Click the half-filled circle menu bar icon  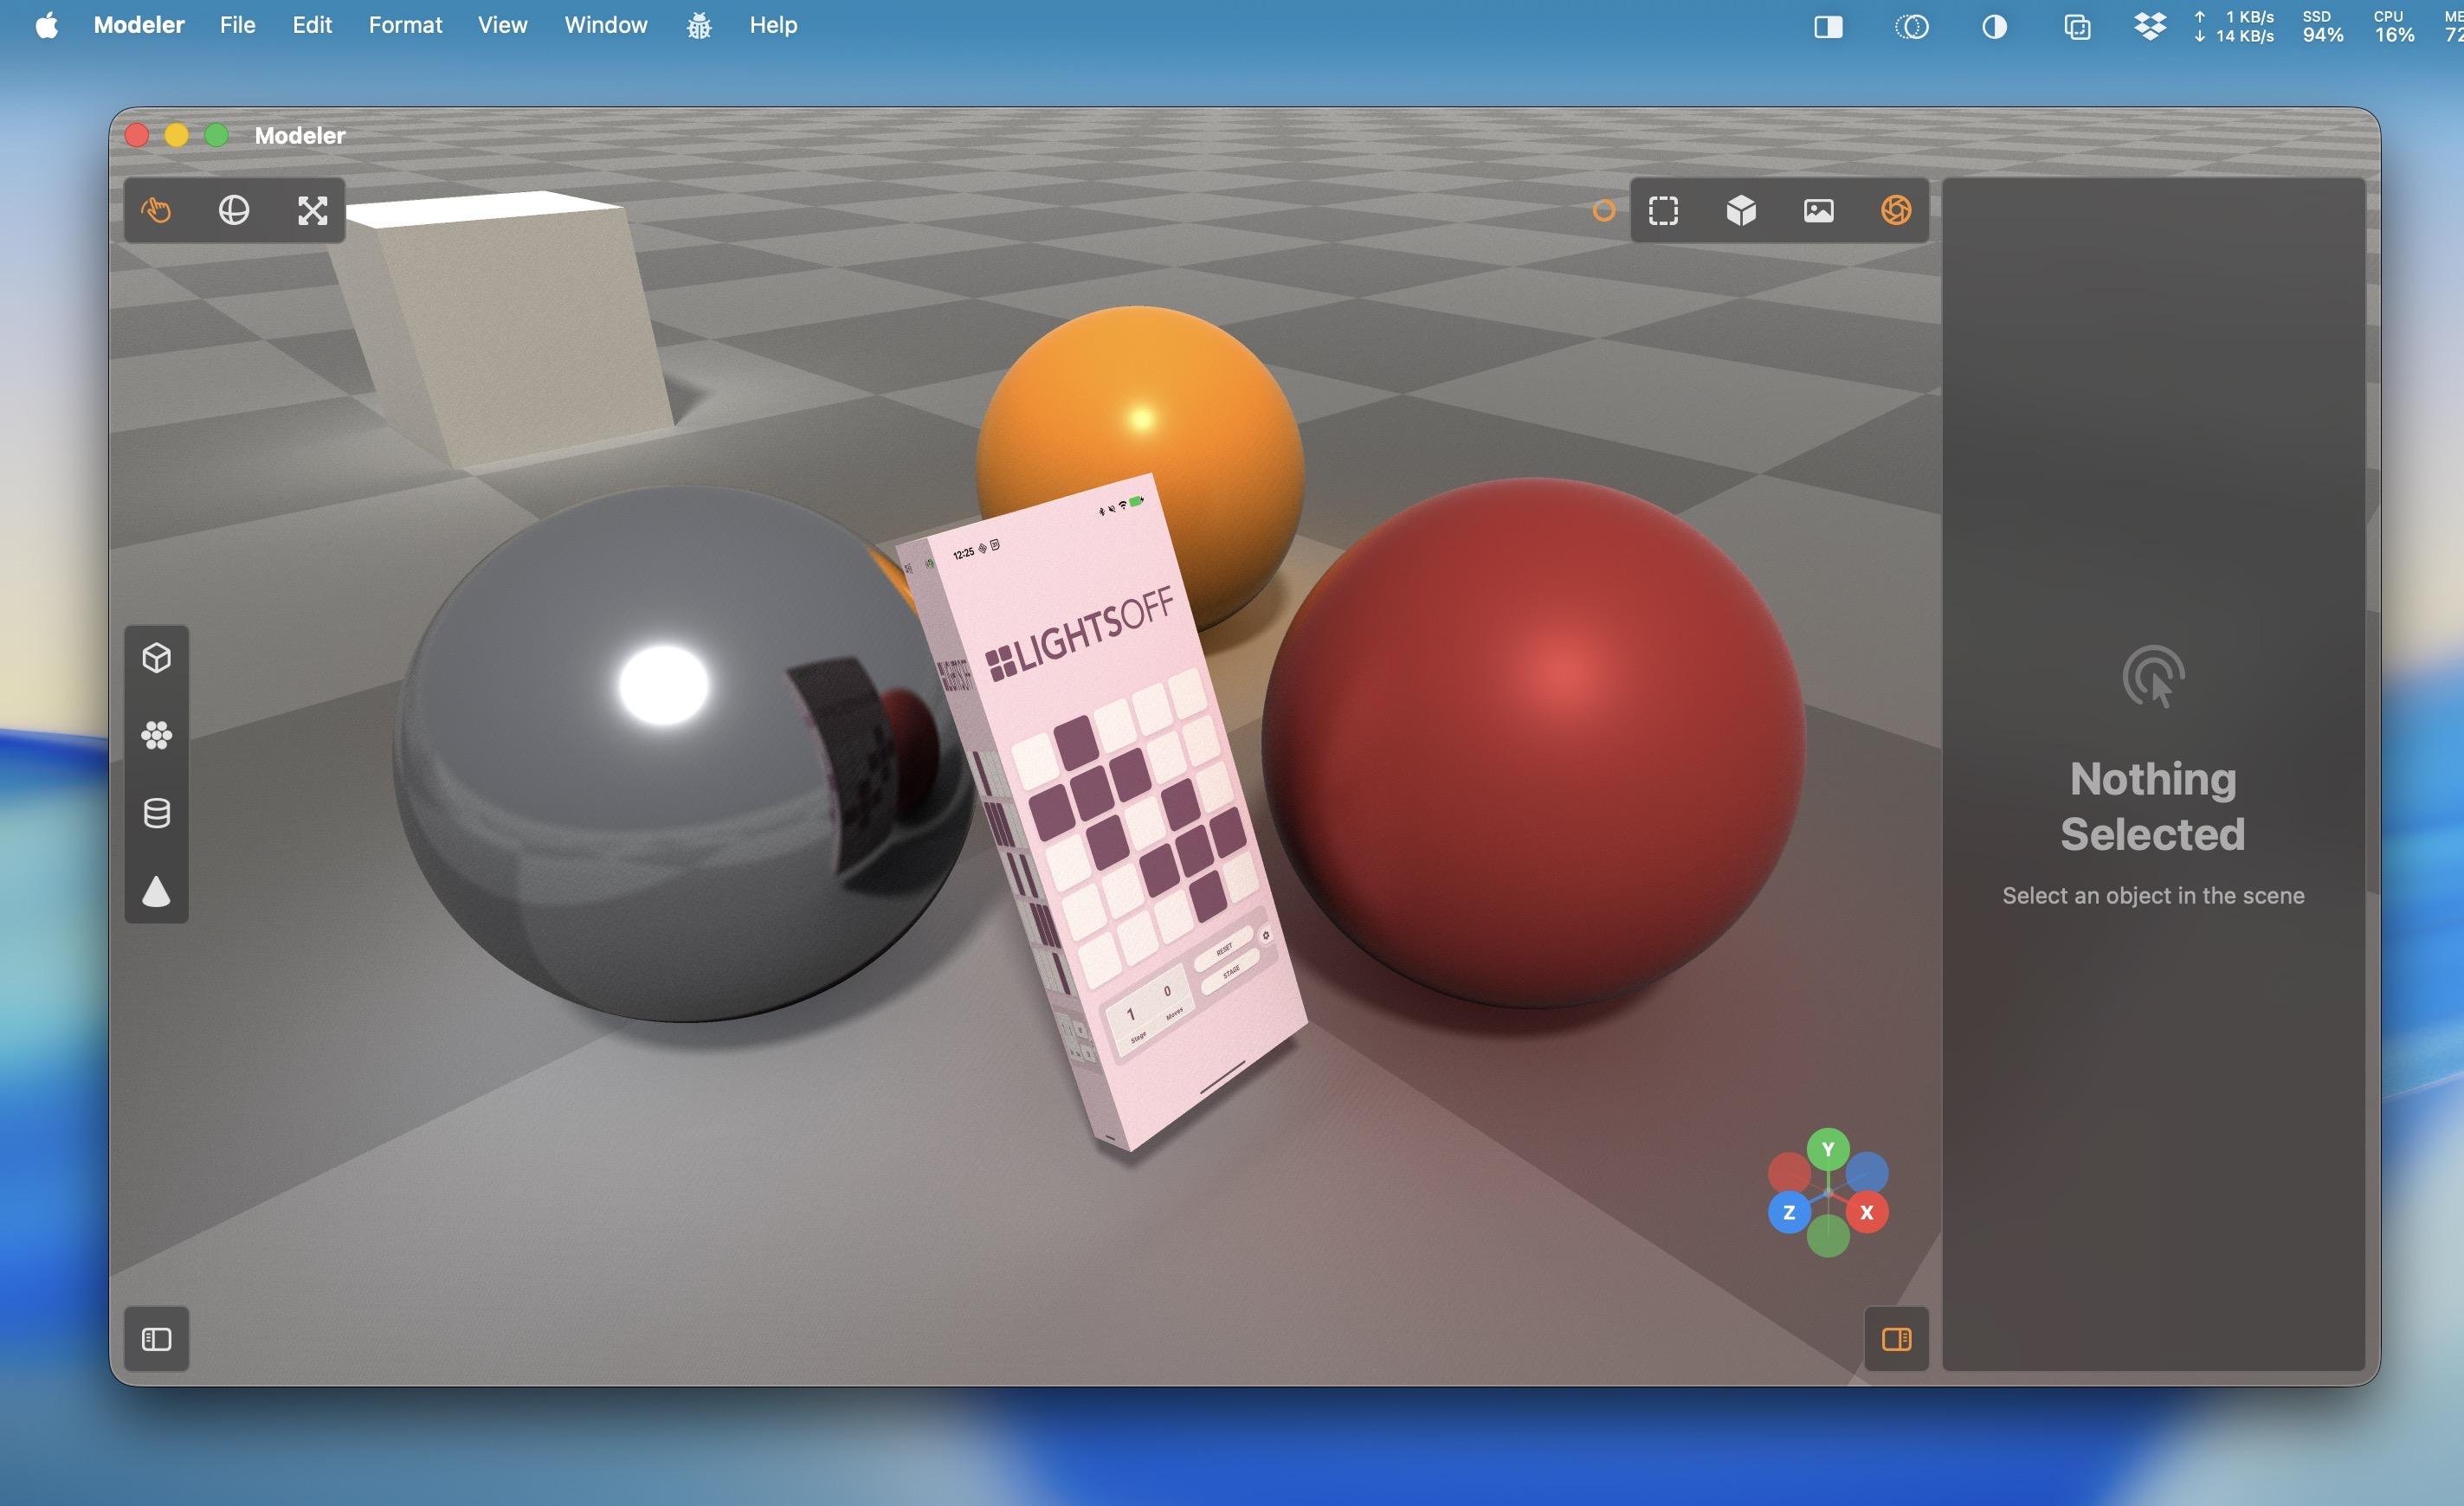pos(1994,27)
